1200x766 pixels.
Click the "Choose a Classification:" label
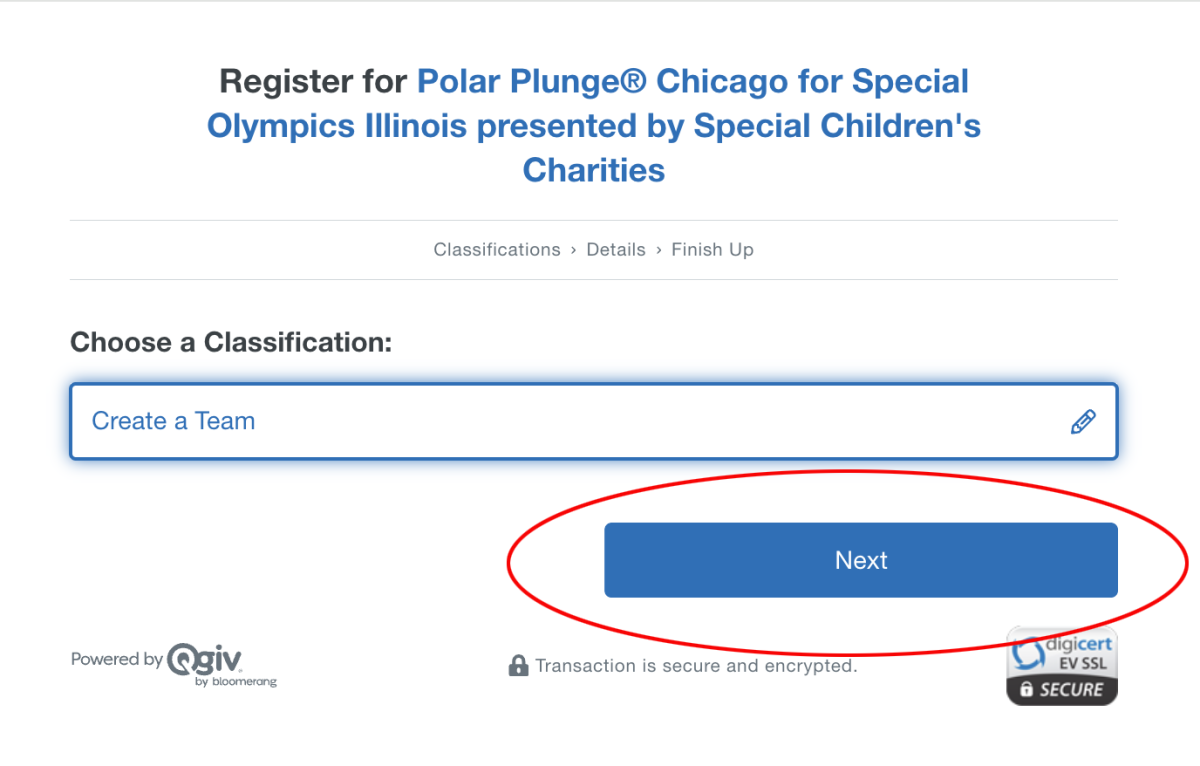click(231, 343)
